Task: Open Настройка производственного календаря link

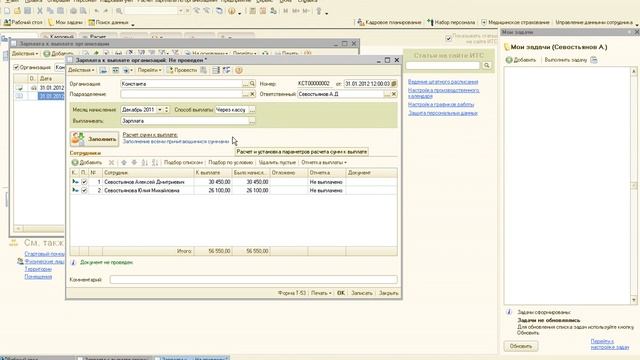Action: [x=444, y=93]
